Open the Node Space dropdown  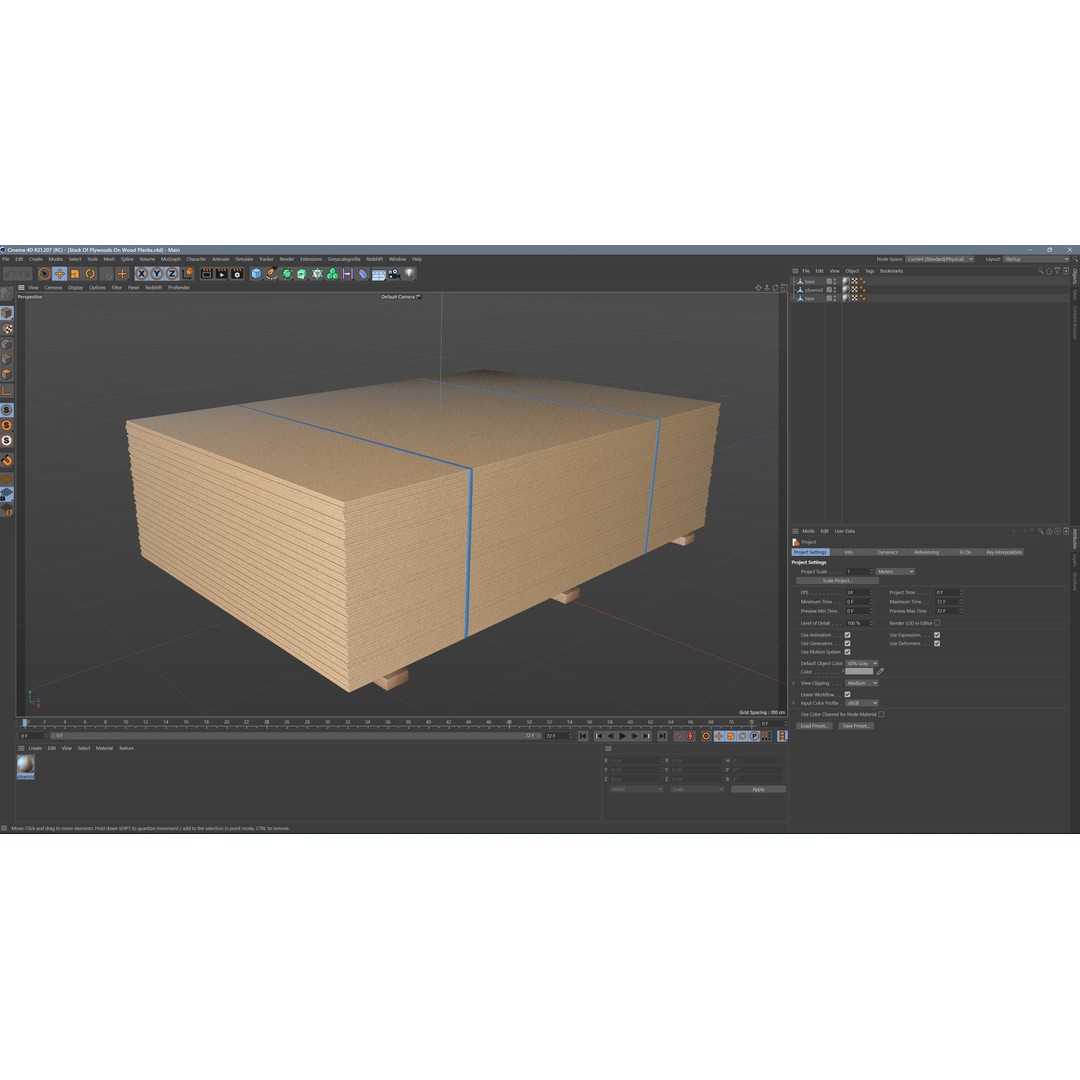pyautogui.click(x=939, y=259)
